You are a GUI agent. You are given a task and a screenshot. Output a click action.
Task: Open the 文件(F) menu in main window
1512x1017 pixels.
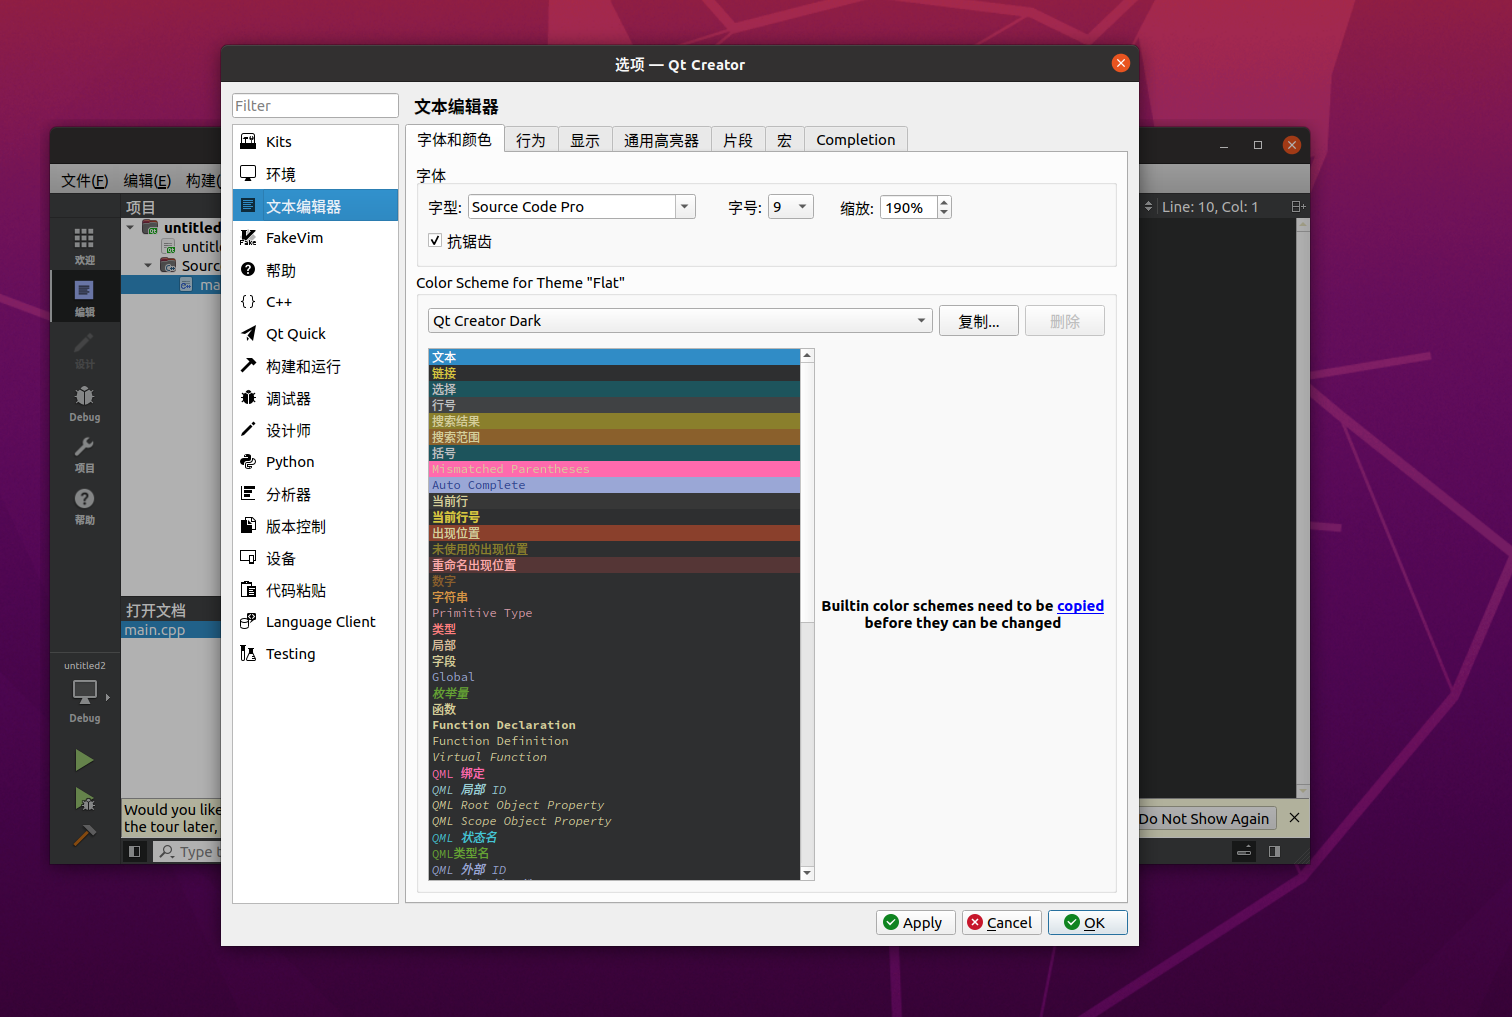[x=85, y=180]
